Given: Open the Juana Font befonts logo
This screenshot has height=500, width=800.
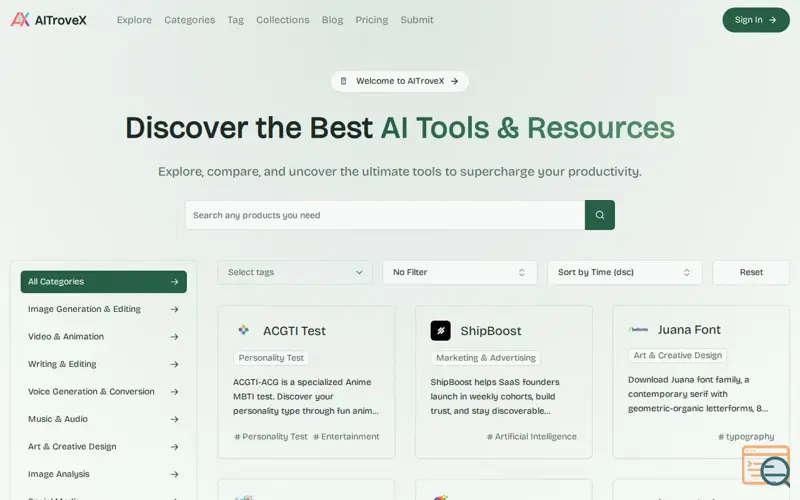Looking at the screenshot, I should [x=638, y=330].
